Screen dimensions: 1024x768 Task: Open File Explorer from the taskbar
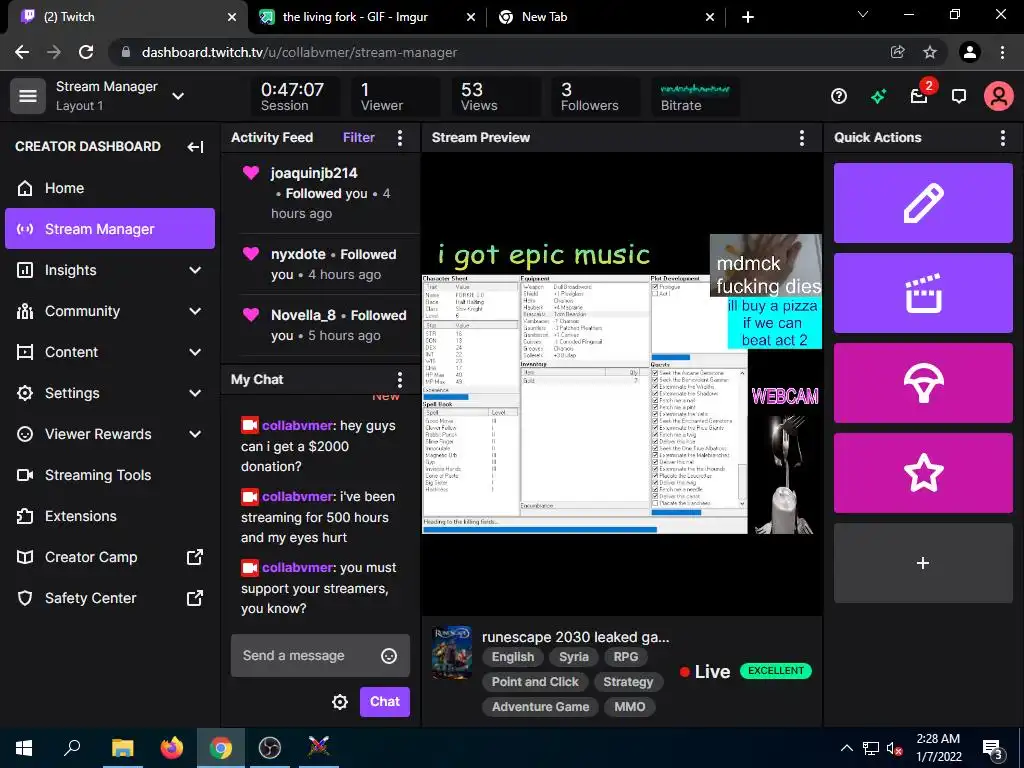(x=122, y=747)
